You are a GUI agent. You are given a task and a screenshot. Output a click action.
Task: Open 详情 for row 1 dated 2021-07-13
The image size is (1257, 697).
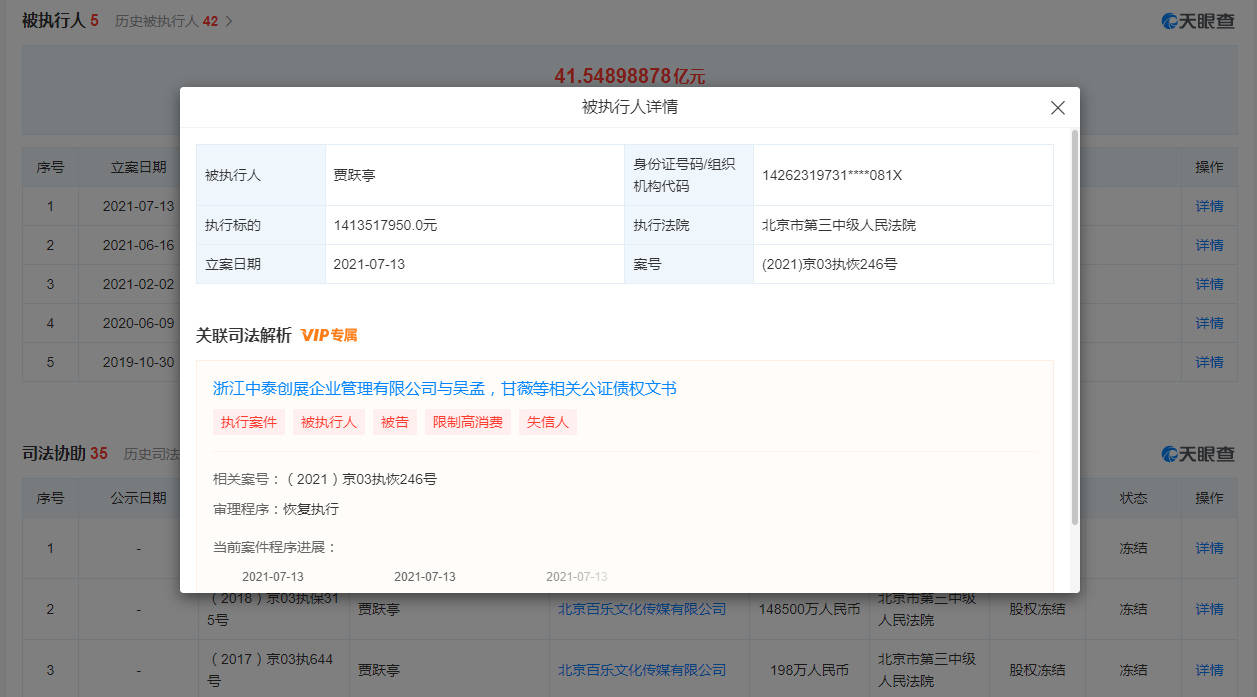coord(1209,206)
